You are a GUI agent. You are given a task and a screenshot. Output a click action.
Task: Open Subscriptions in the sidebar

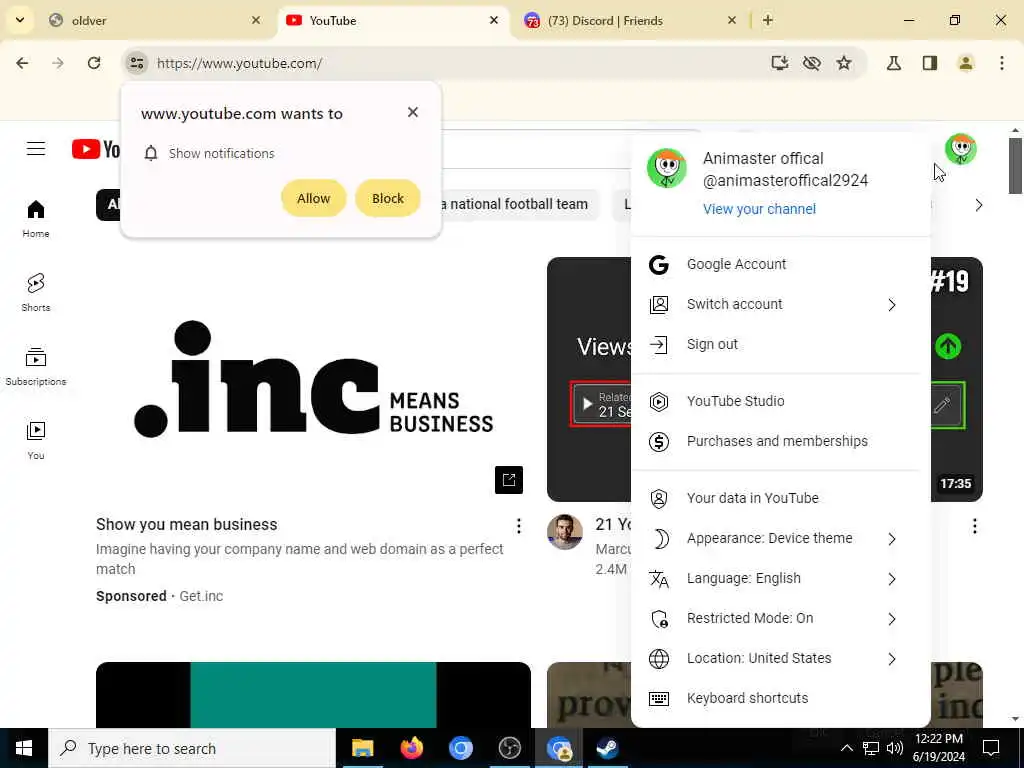click(x=36, y=366)
